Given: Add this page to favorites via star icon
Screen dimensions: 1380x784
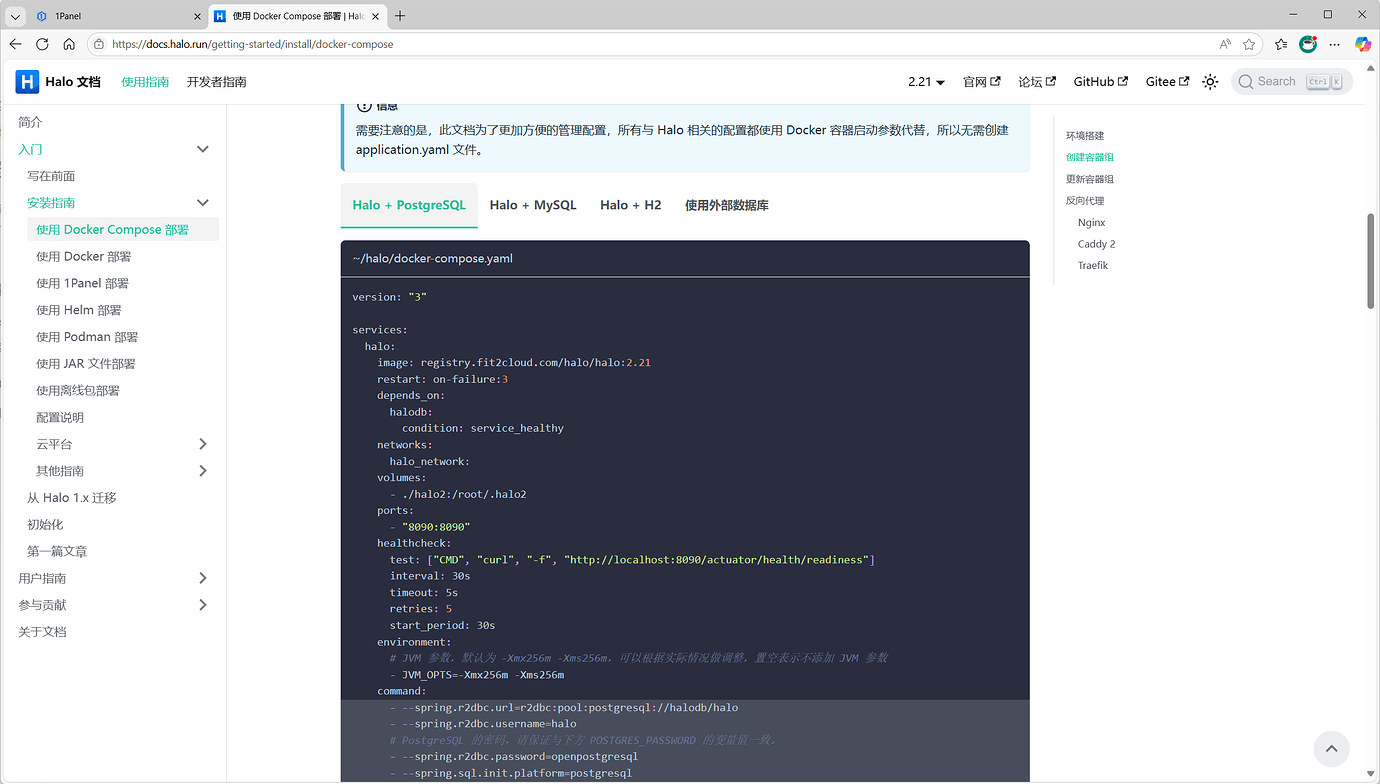Looking at the screenshot, I should [x=1250, y=44].
